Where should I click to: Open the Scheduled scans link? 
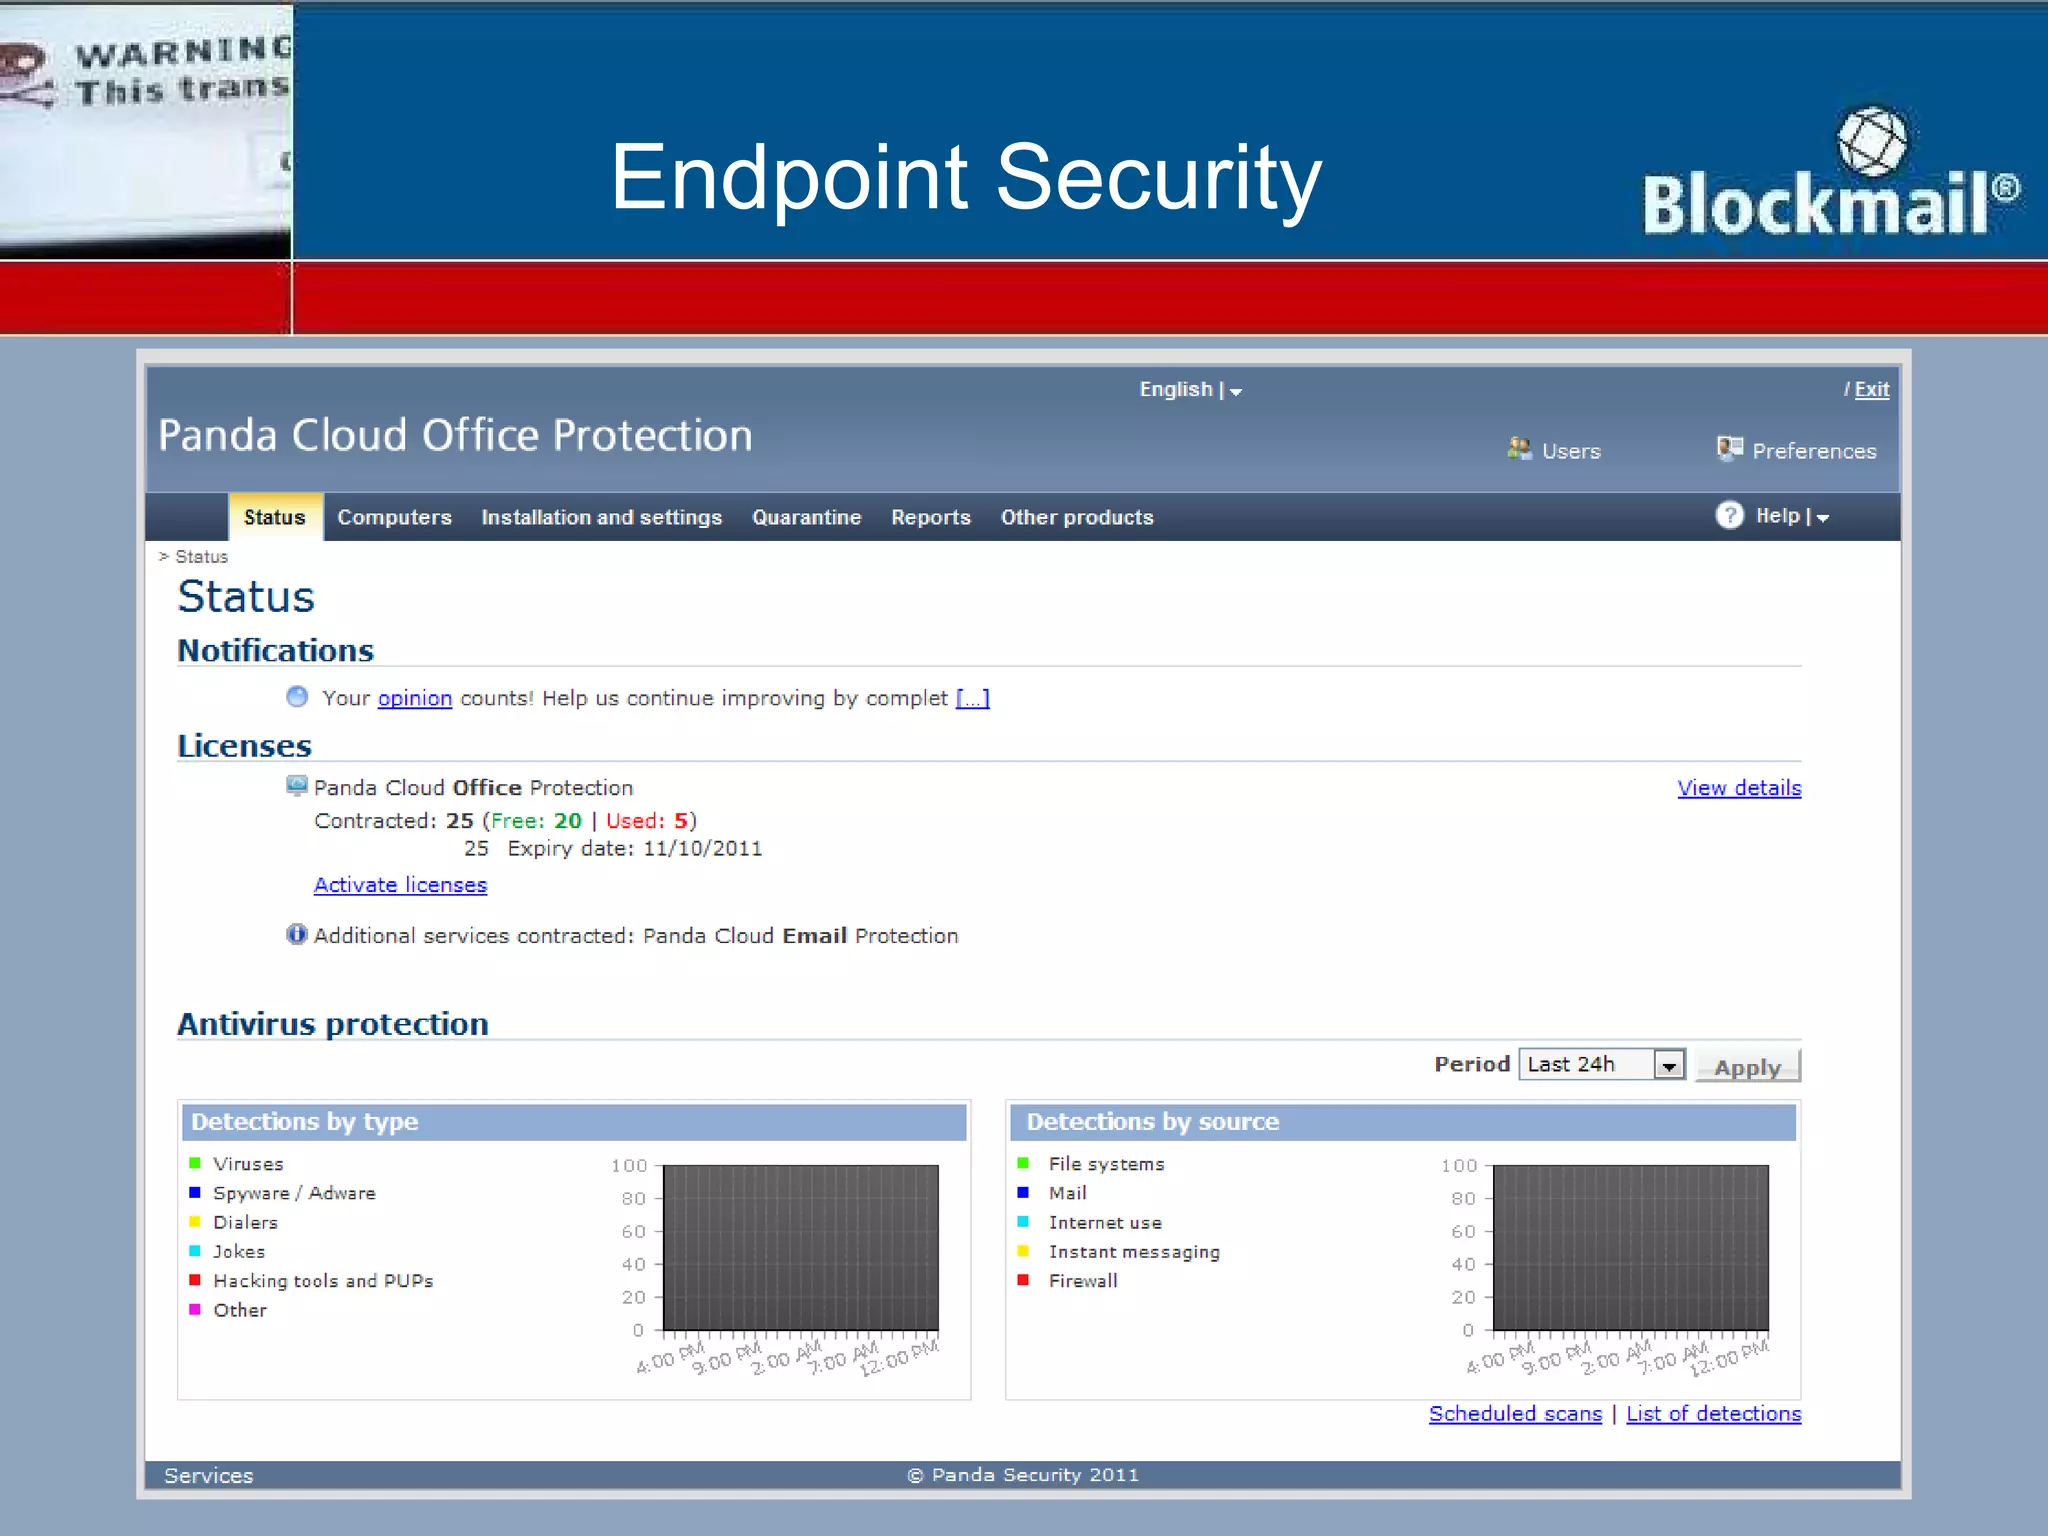coord(1515,1414)
